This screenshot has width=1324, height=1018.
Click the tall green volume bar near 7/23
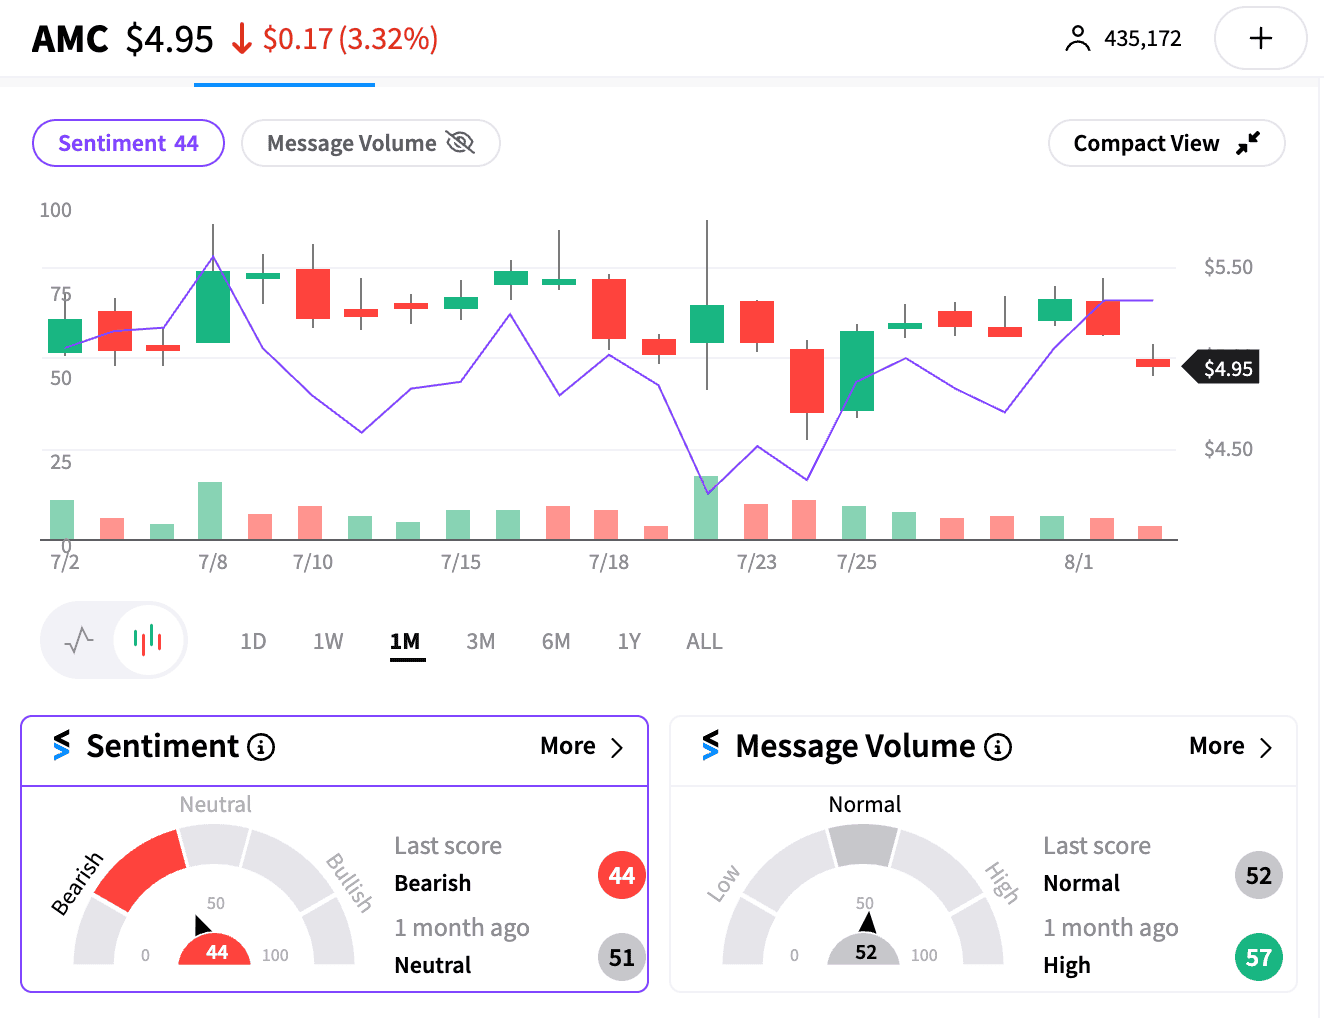[706, 508]
